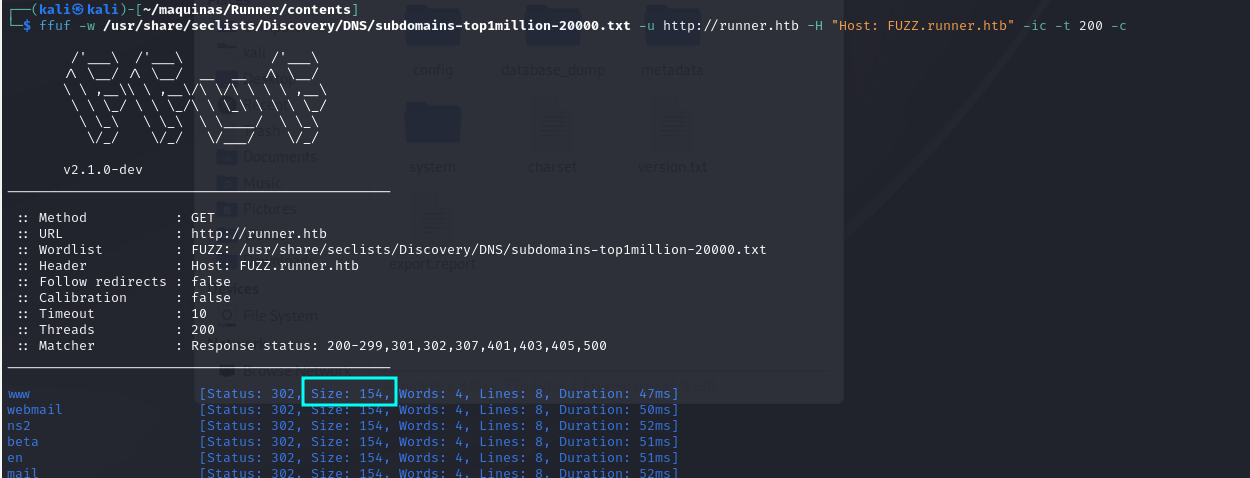Click the beta subdomain result
This screenshot has width=1250, height=478.
[23, 442]
